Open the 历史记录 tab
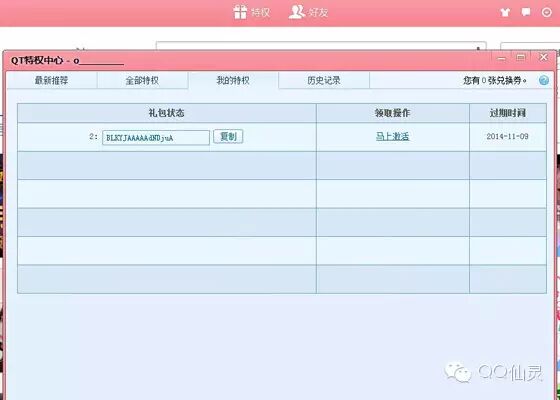Screen dimensions: 560x400 [324, 80]
